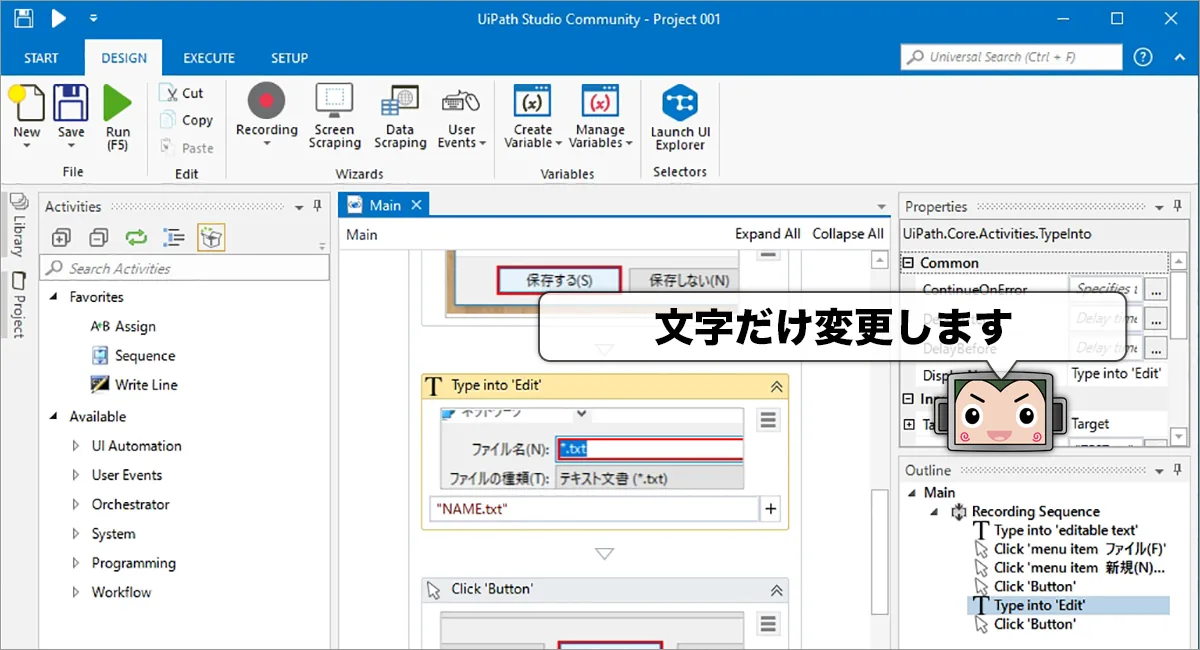Open the Type into 'Edit' options menu
This screenshot has width=1200, height=650.
767,420
